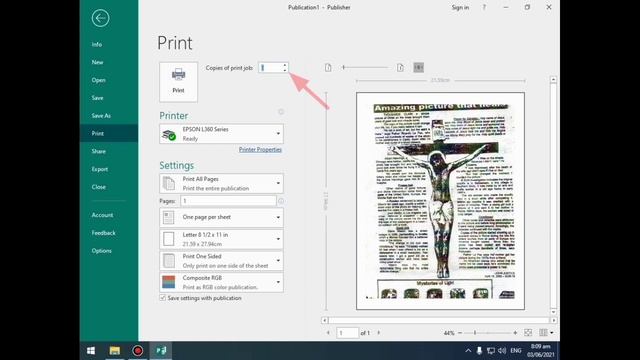The width and height of the screenshot is (640, 360).
Task: Choose Save As in the sidebar
Action: [x=101, y=116]
